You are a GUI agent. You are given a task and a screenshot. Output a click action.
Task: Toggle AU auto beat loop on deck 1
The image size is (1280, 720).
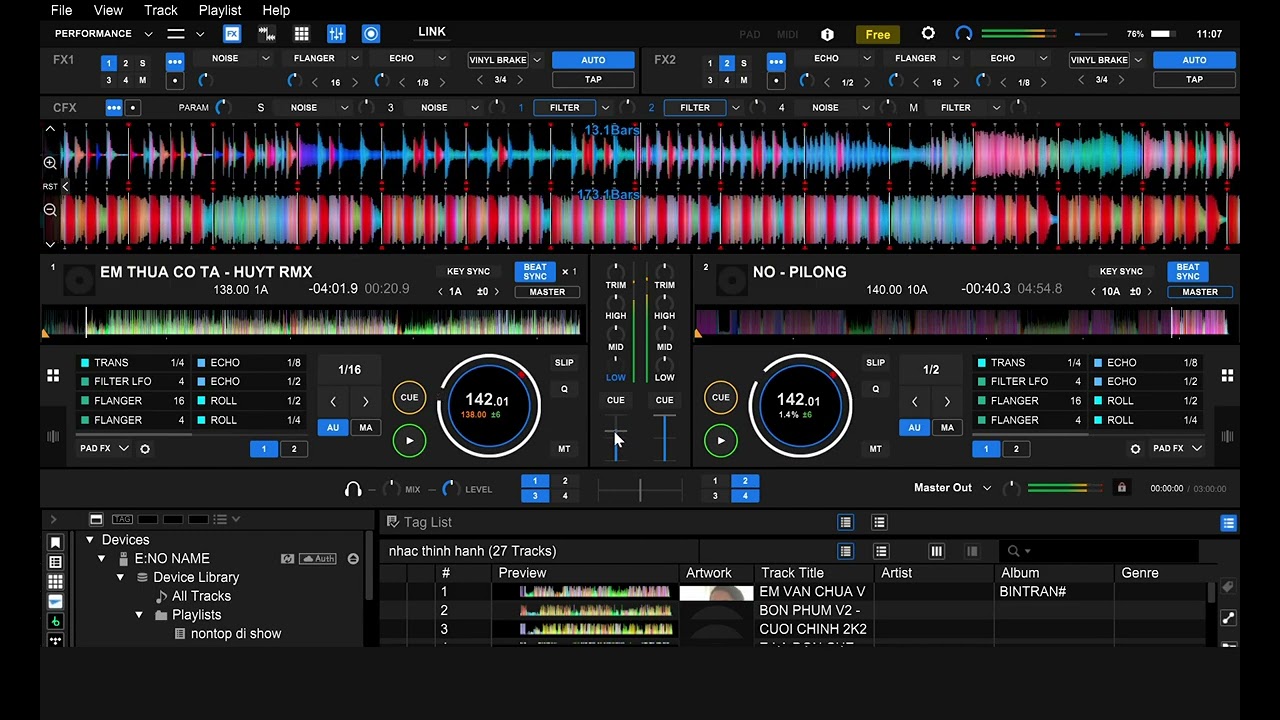point(333,428)
